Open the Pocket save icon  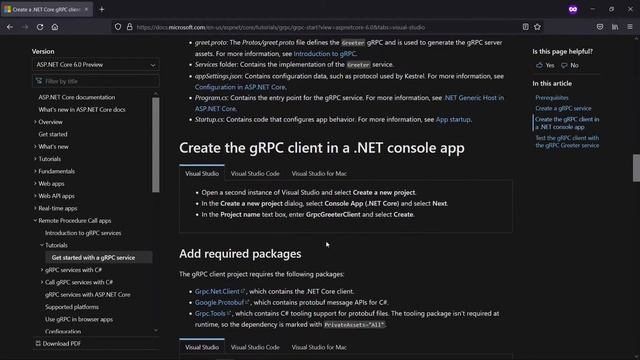(600, 27)
